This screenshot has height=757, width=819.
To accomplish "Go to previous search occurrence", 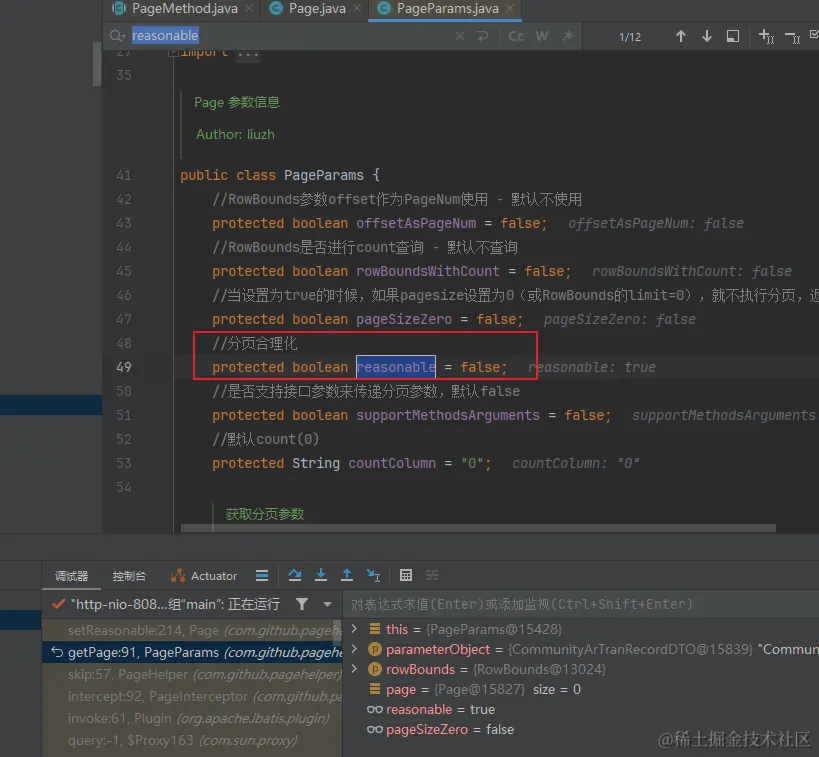I will tap(681, 36).
